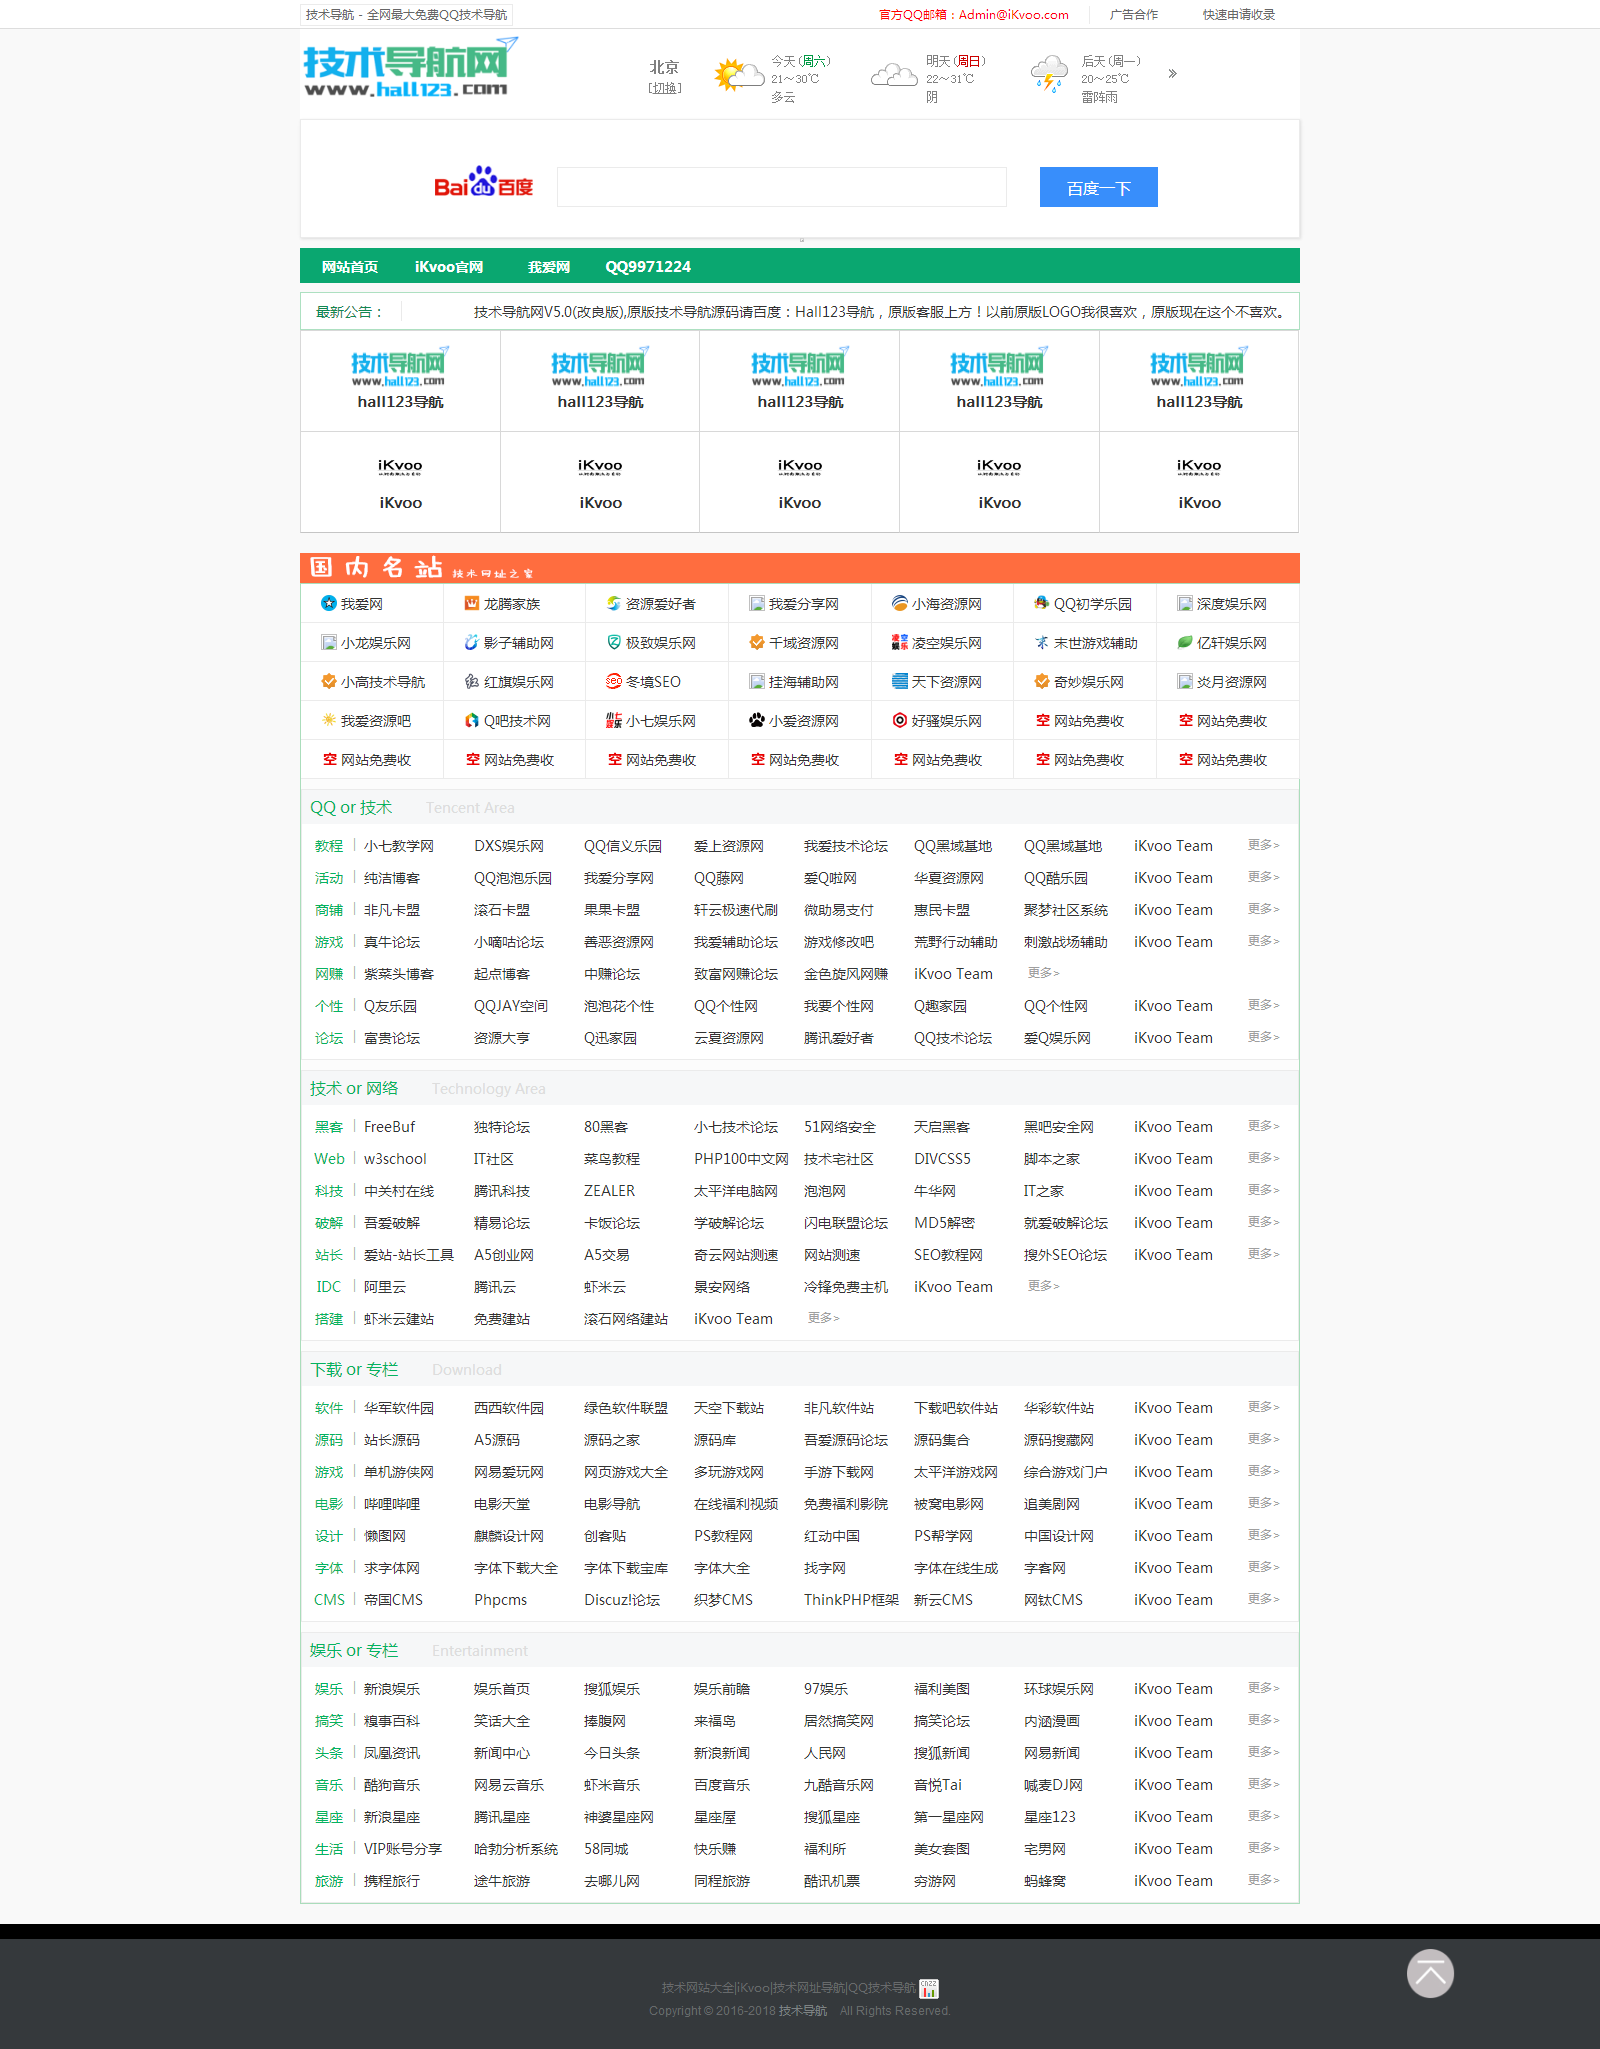
Task: Open 凌空娱乐网 via its icon
Action: coord(899,642)
